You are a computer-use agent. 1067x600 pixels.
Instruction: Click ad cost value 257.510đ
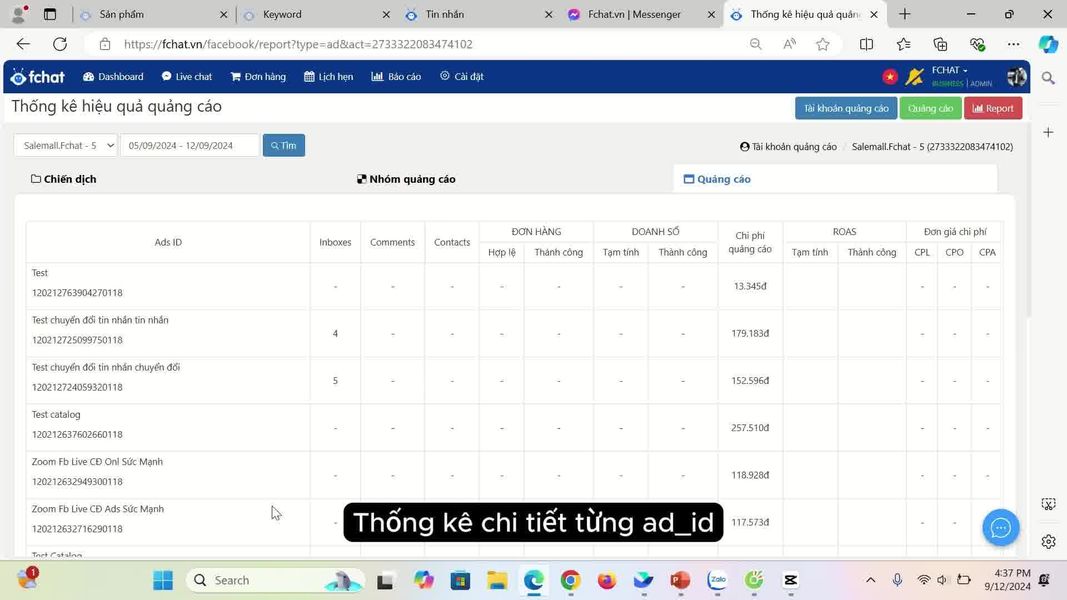750,428
